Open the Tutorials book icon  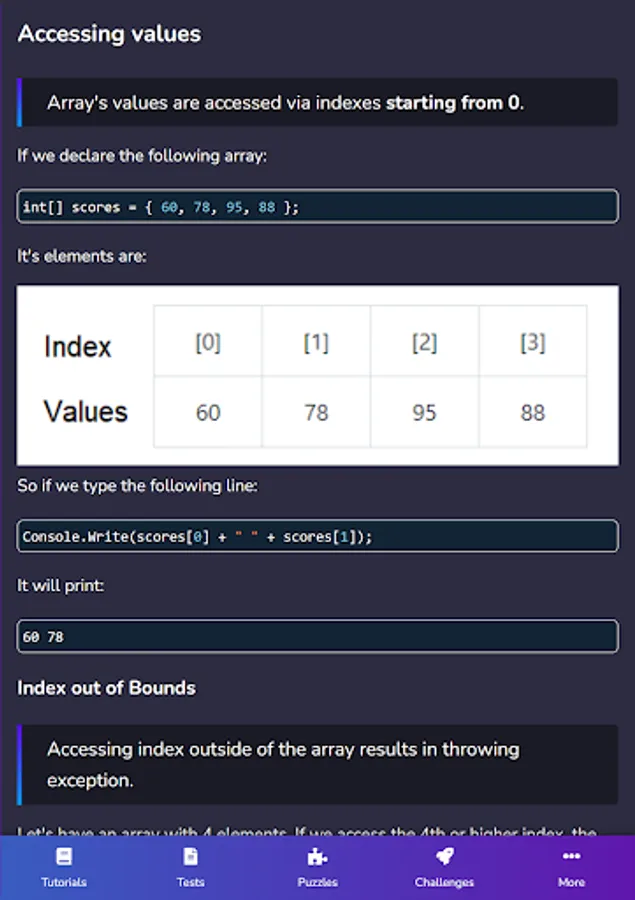[x=64, y=857]
